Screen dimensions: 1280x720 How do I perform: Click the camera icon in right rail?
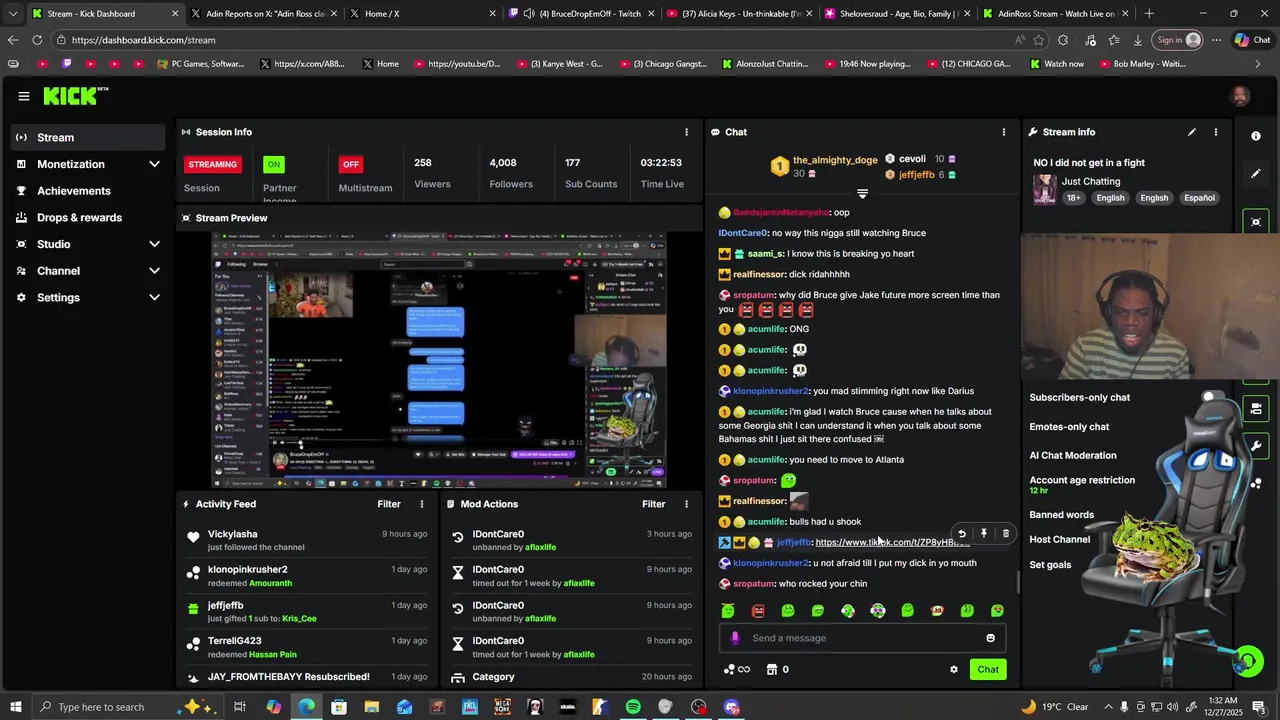click(1256, 409)
